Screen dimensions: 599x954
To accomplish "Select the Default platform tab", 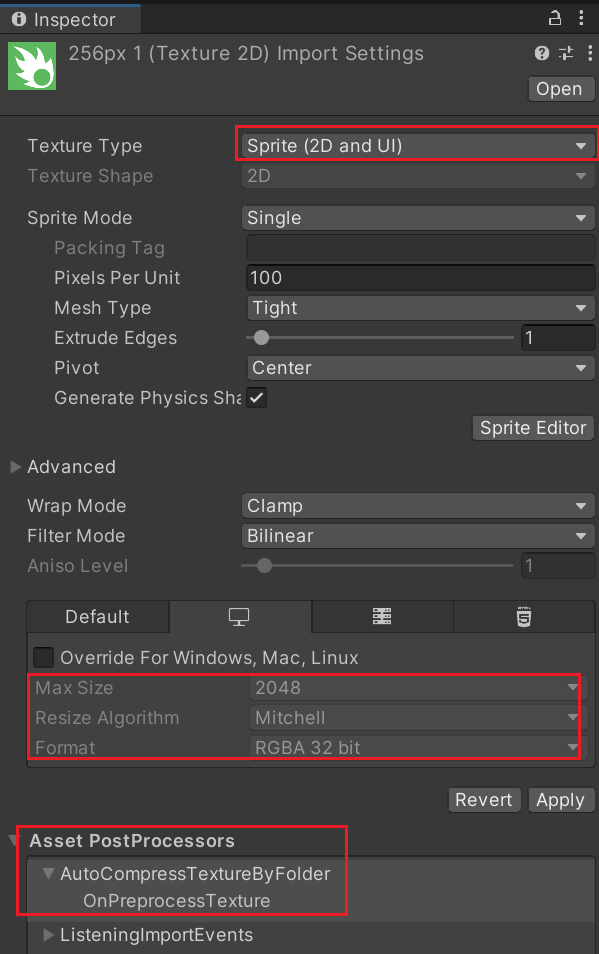I will 98,616.
